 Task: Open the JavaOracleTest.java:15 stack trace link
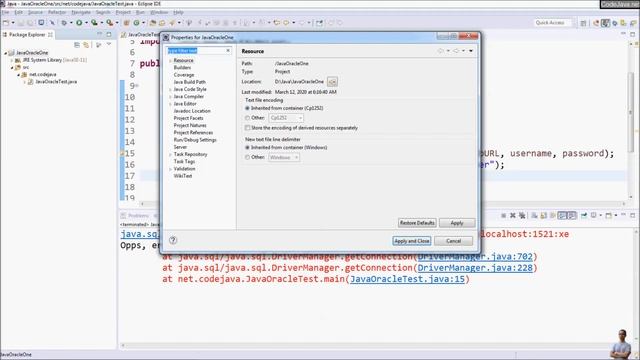407,279
